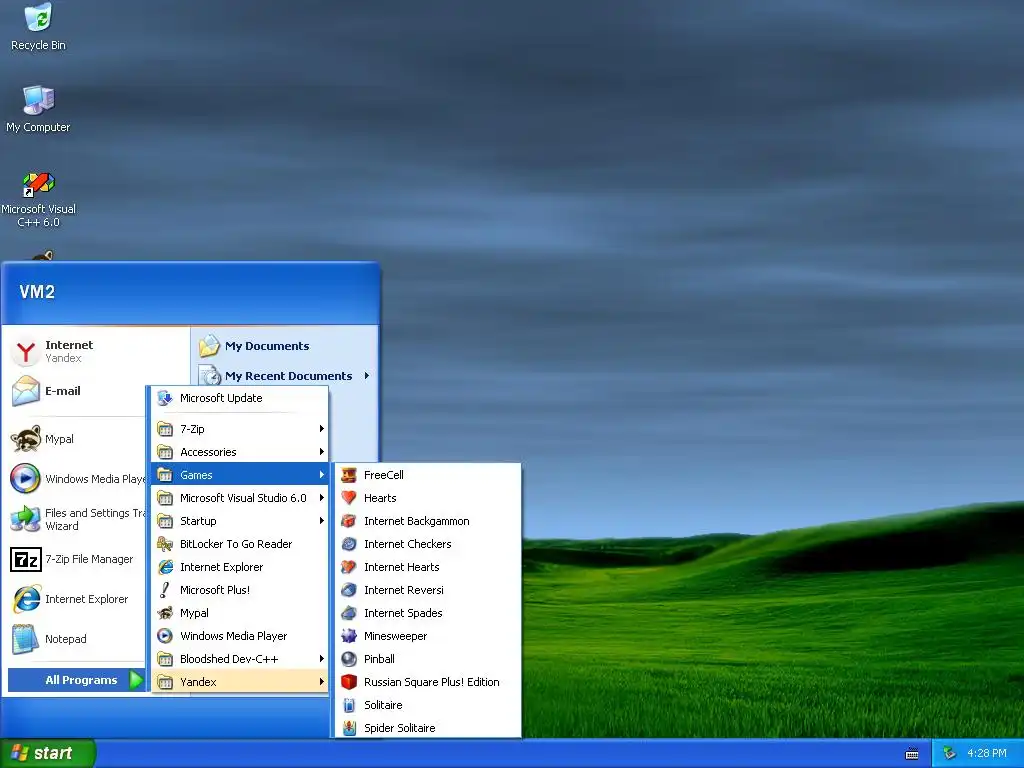Screen dimensions: 1024x768
Task: Click the Pinball ball icon
Action: coord(349,659)
